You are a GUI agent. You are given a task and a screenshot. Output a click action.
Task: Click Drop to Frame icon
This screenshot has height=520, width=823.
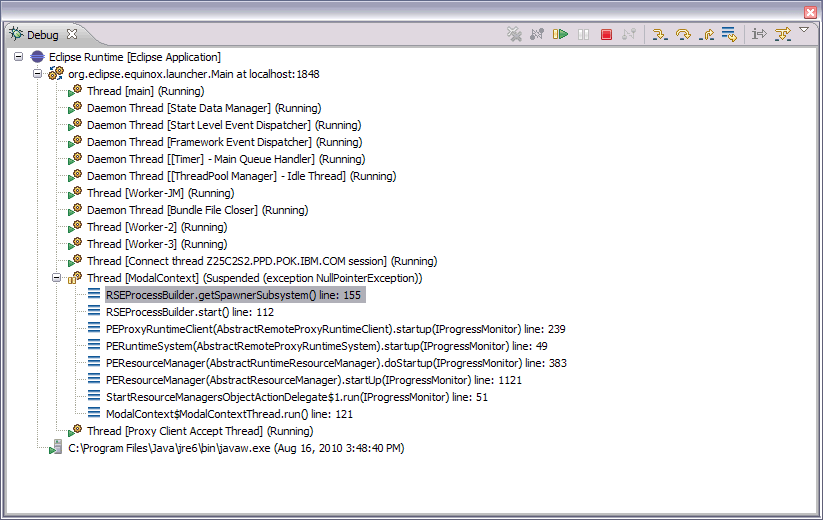pos(729,35)
